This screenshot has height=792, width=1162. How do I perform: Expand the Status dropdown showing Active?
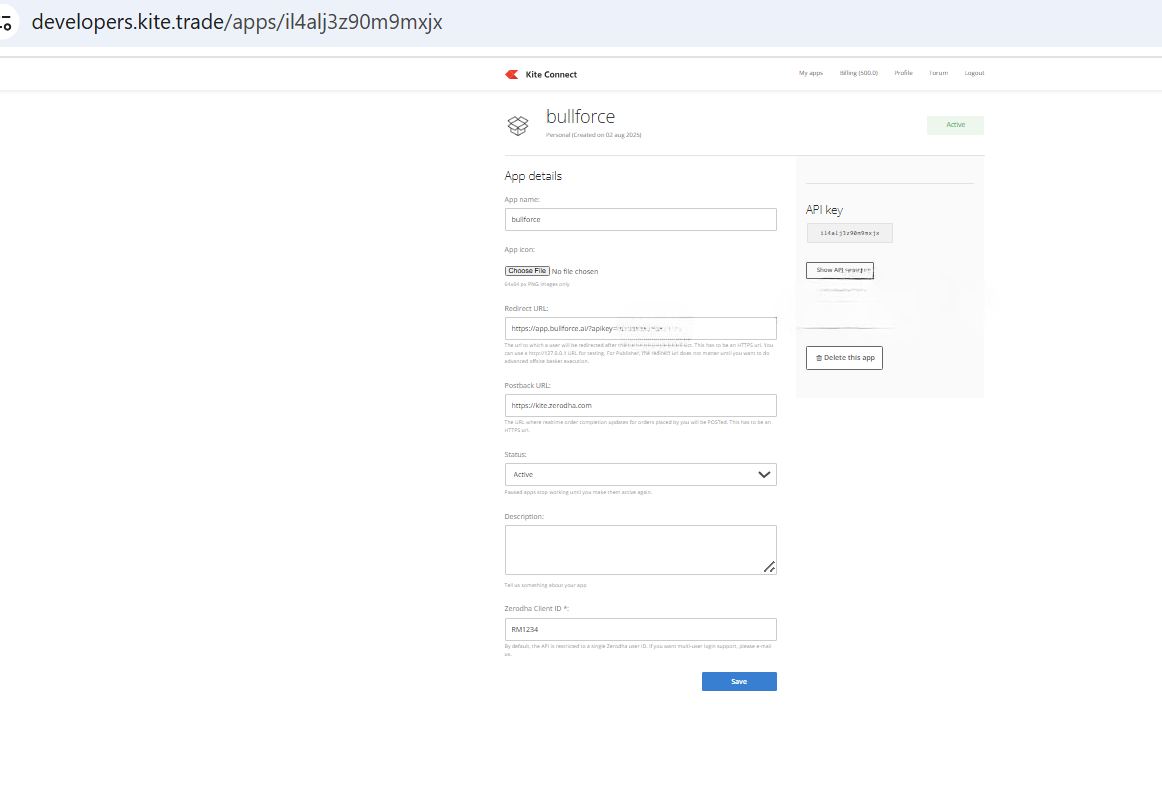coord(640,474)
